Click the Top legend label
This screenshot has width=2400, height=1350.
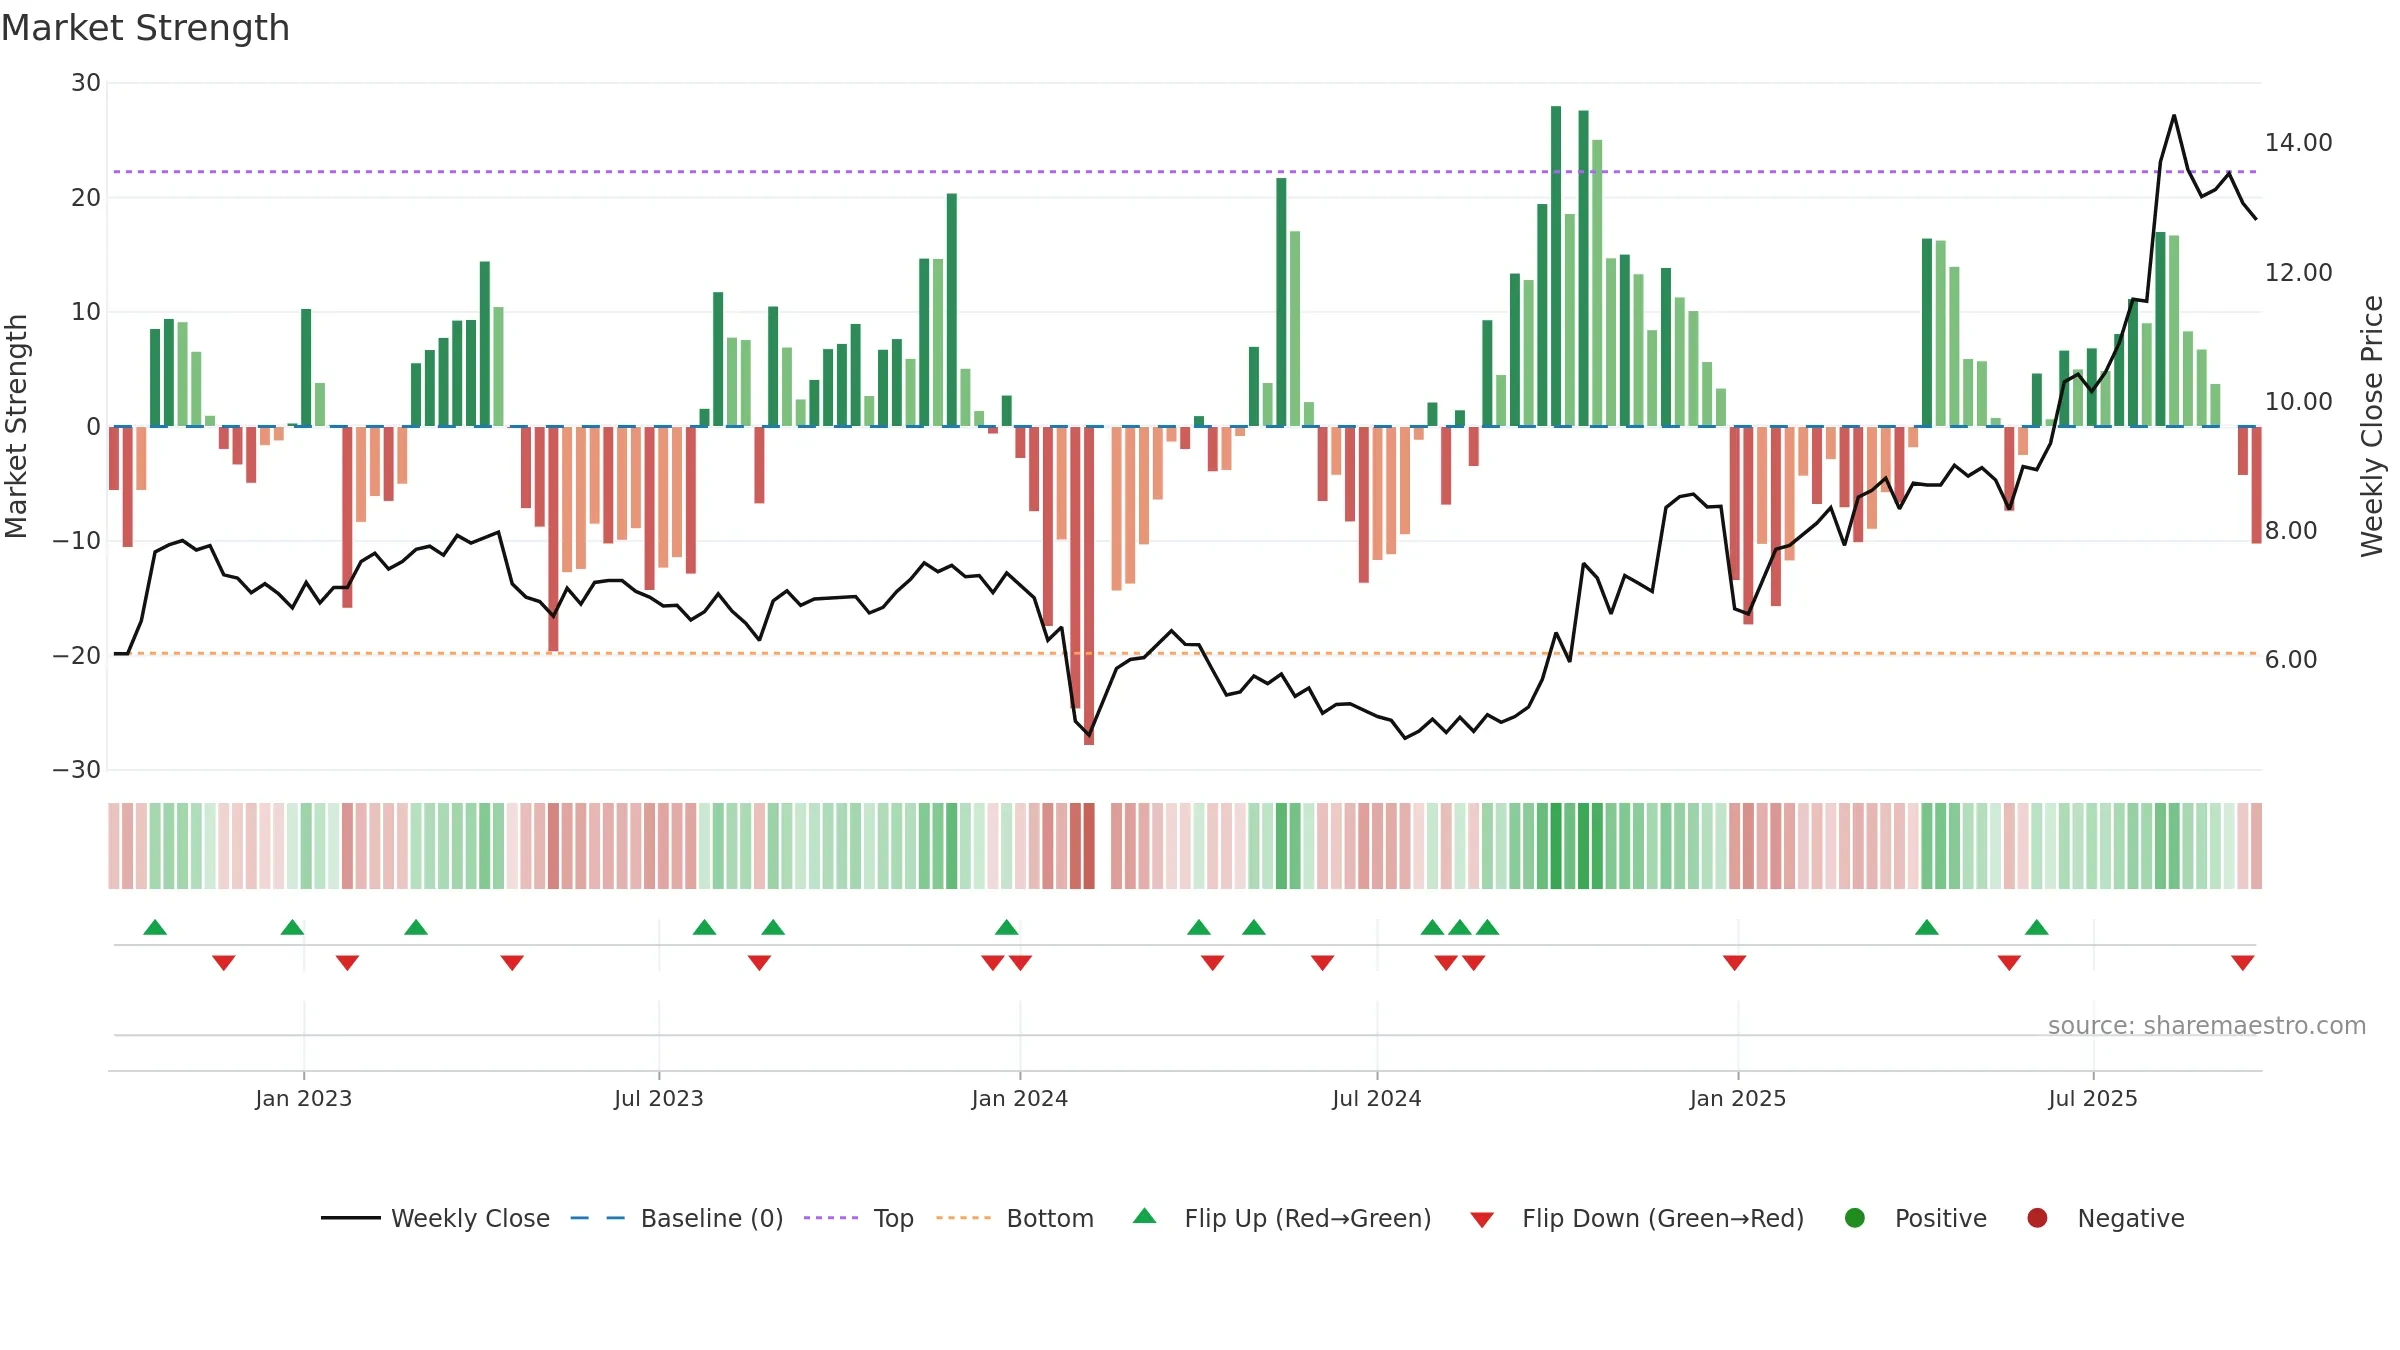[x=893, y=1218]
